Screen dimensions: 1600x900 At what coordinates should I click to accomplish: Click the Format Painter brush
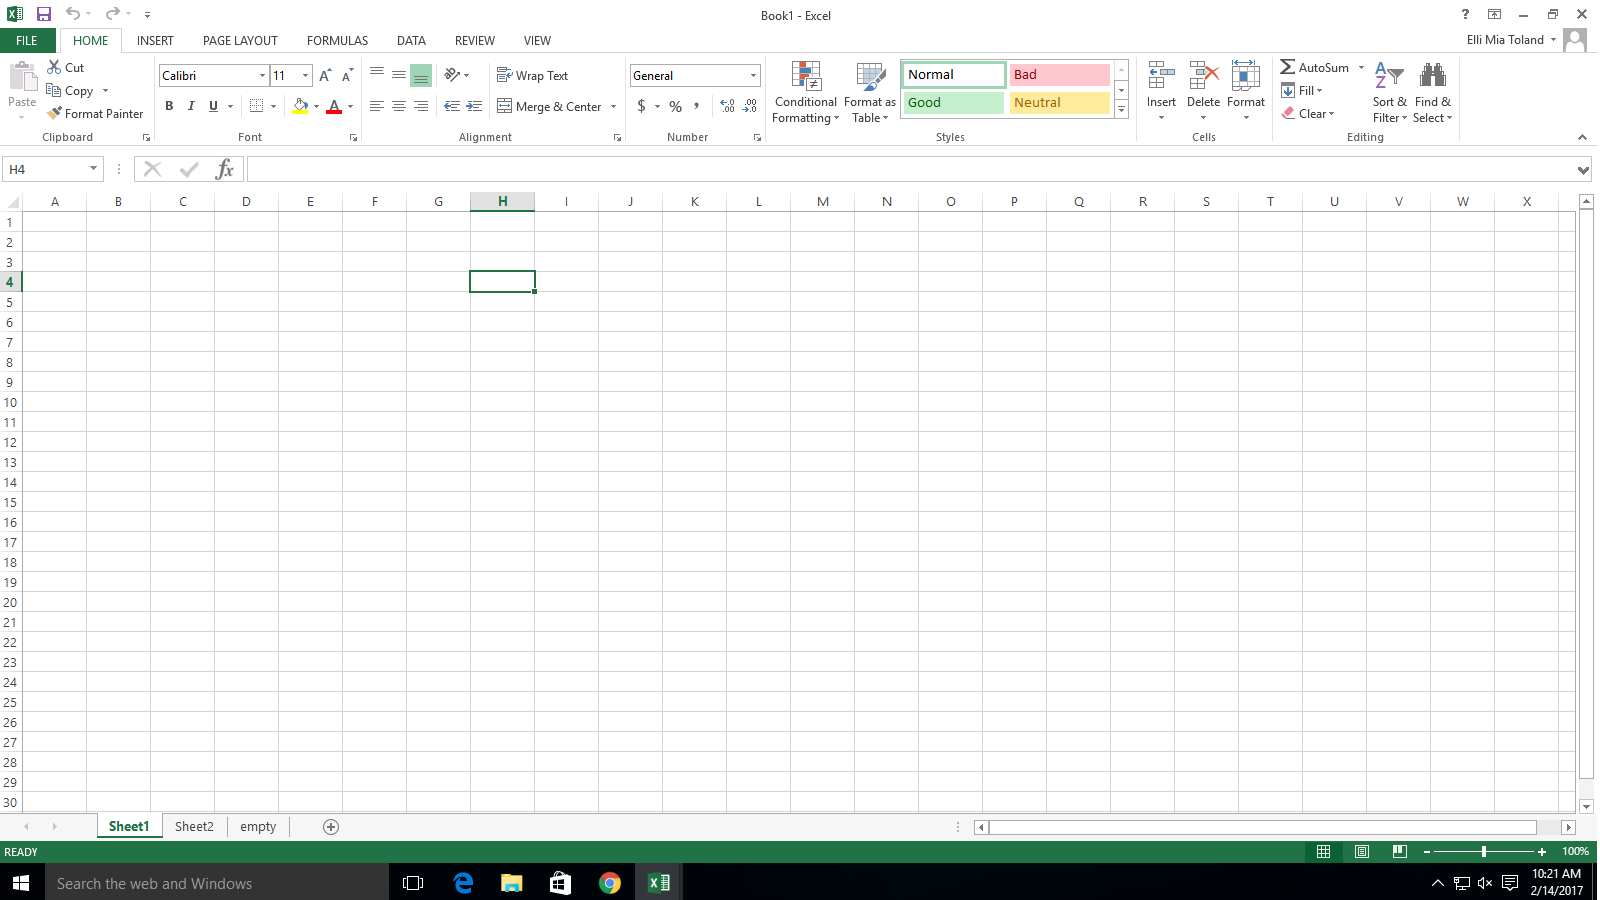[55, 113]
